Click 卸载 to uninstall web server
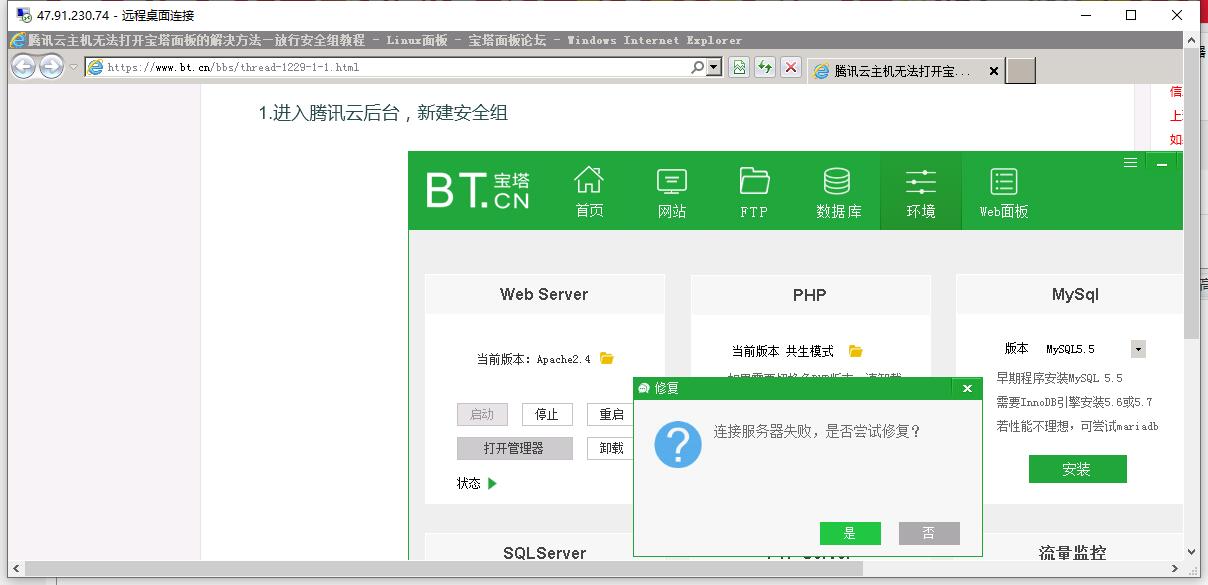 coord(611,448)
